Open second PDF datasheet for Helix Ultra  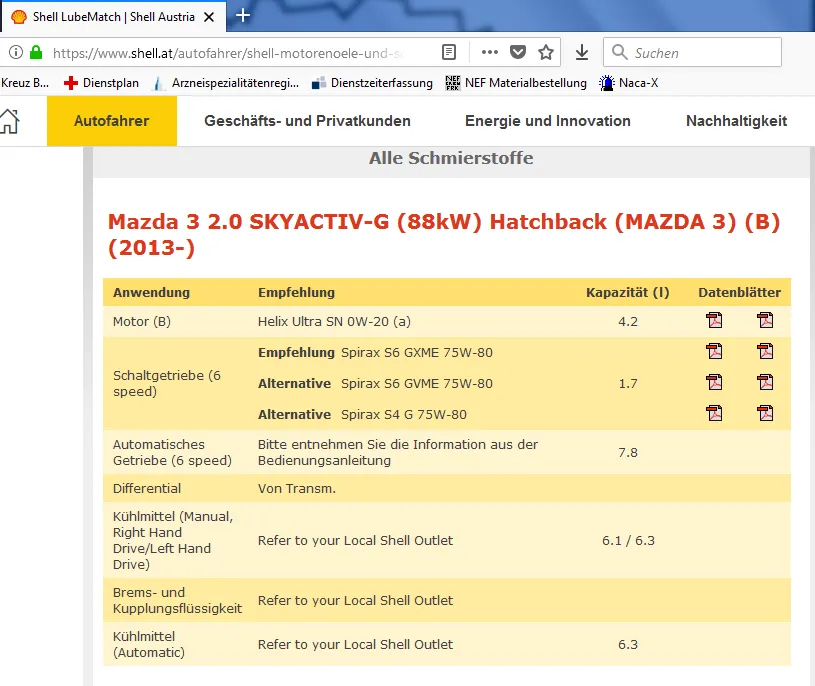click(765, 320)
